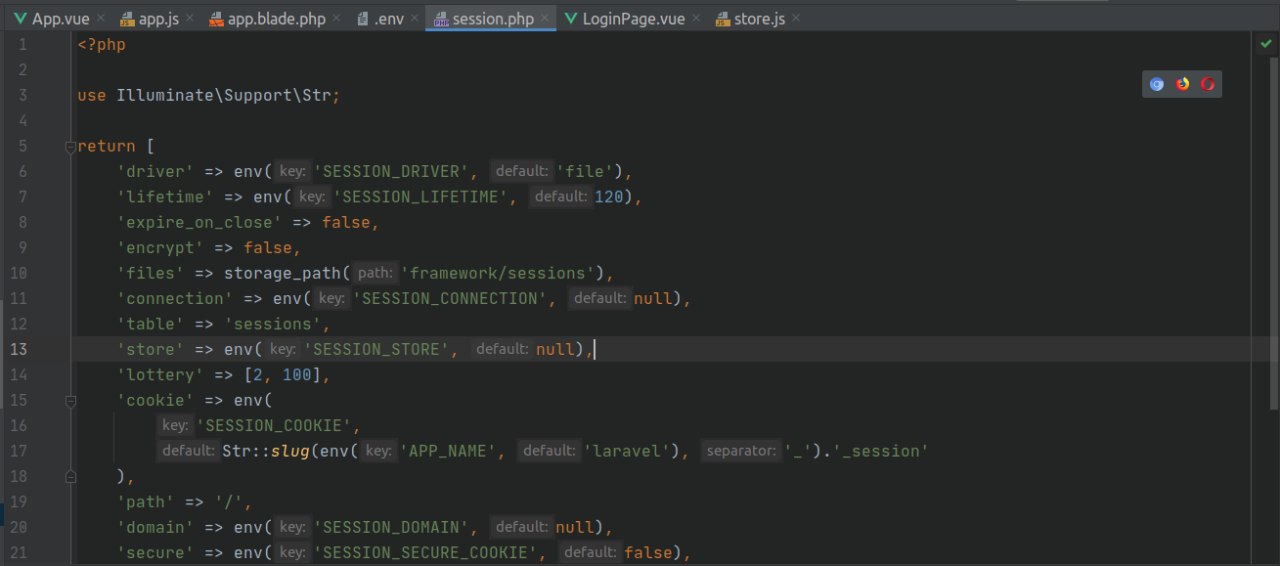The height and width of the screenshot is (566, 1280).
Task: Click the 'expire_on_close' key
Action: [200, 222]
